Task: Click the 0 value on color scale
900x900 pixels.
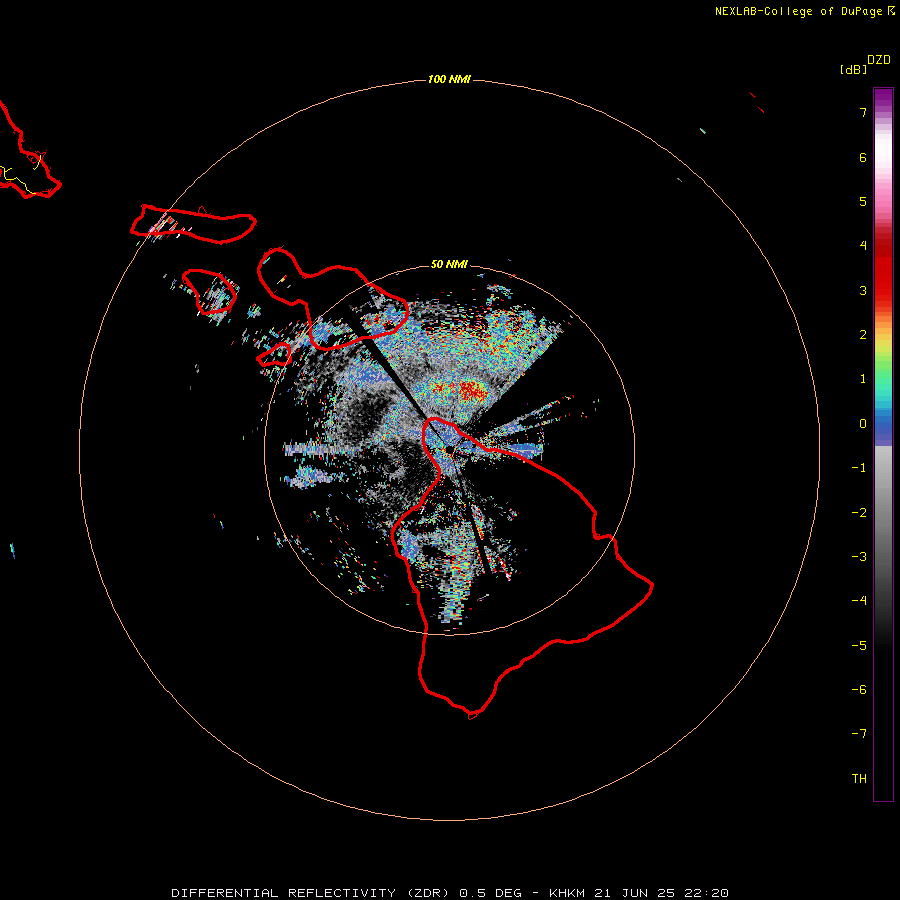Action: tap(863, 424)
